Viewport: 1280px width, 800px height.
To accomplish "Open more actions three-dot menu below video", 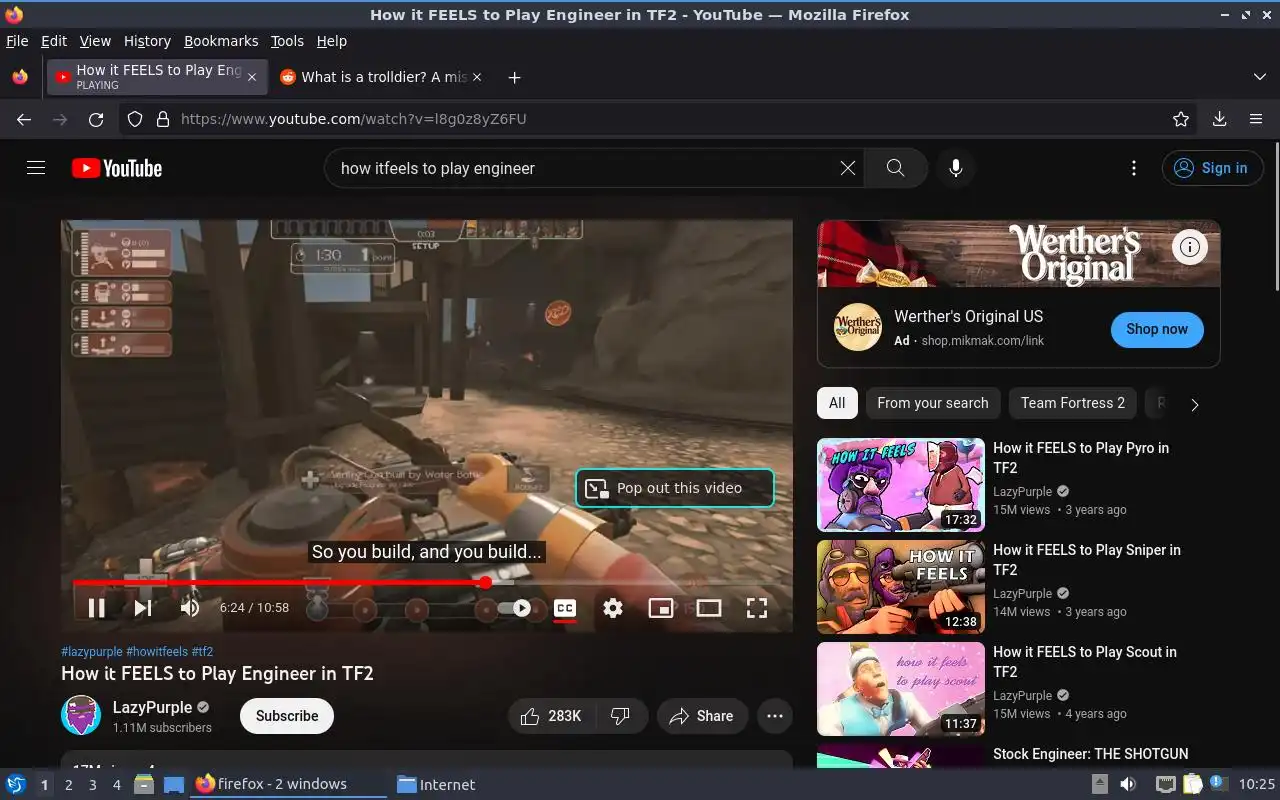I will pyautogui.click(x=775, y=716).
